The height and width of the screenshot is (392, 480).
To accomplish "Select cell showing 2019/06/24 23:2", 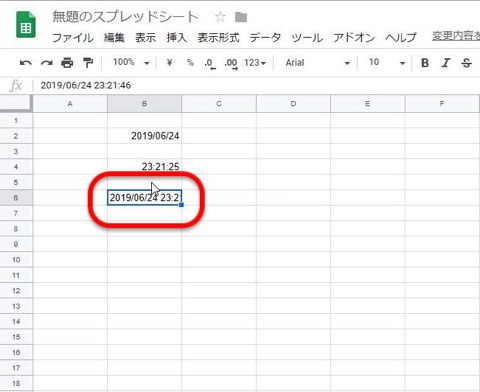I will 144,198.
